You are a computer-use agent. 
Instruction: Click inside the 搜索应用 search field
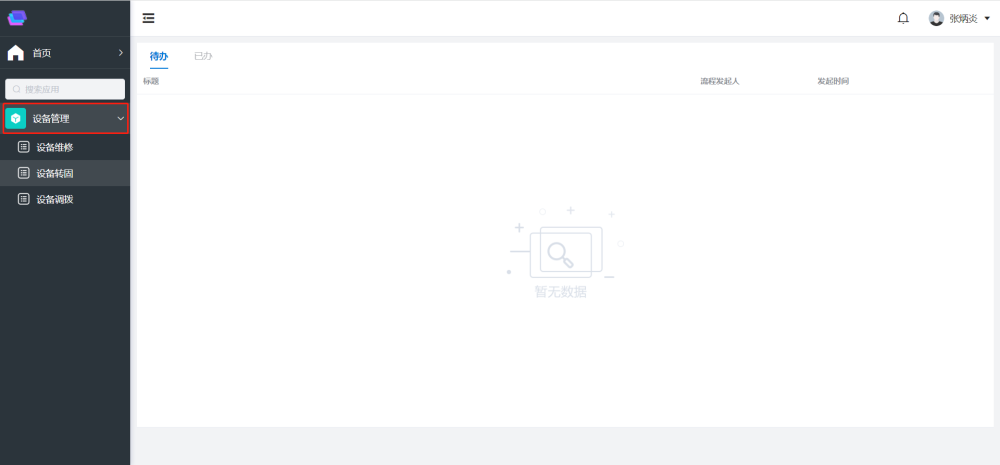70,89
